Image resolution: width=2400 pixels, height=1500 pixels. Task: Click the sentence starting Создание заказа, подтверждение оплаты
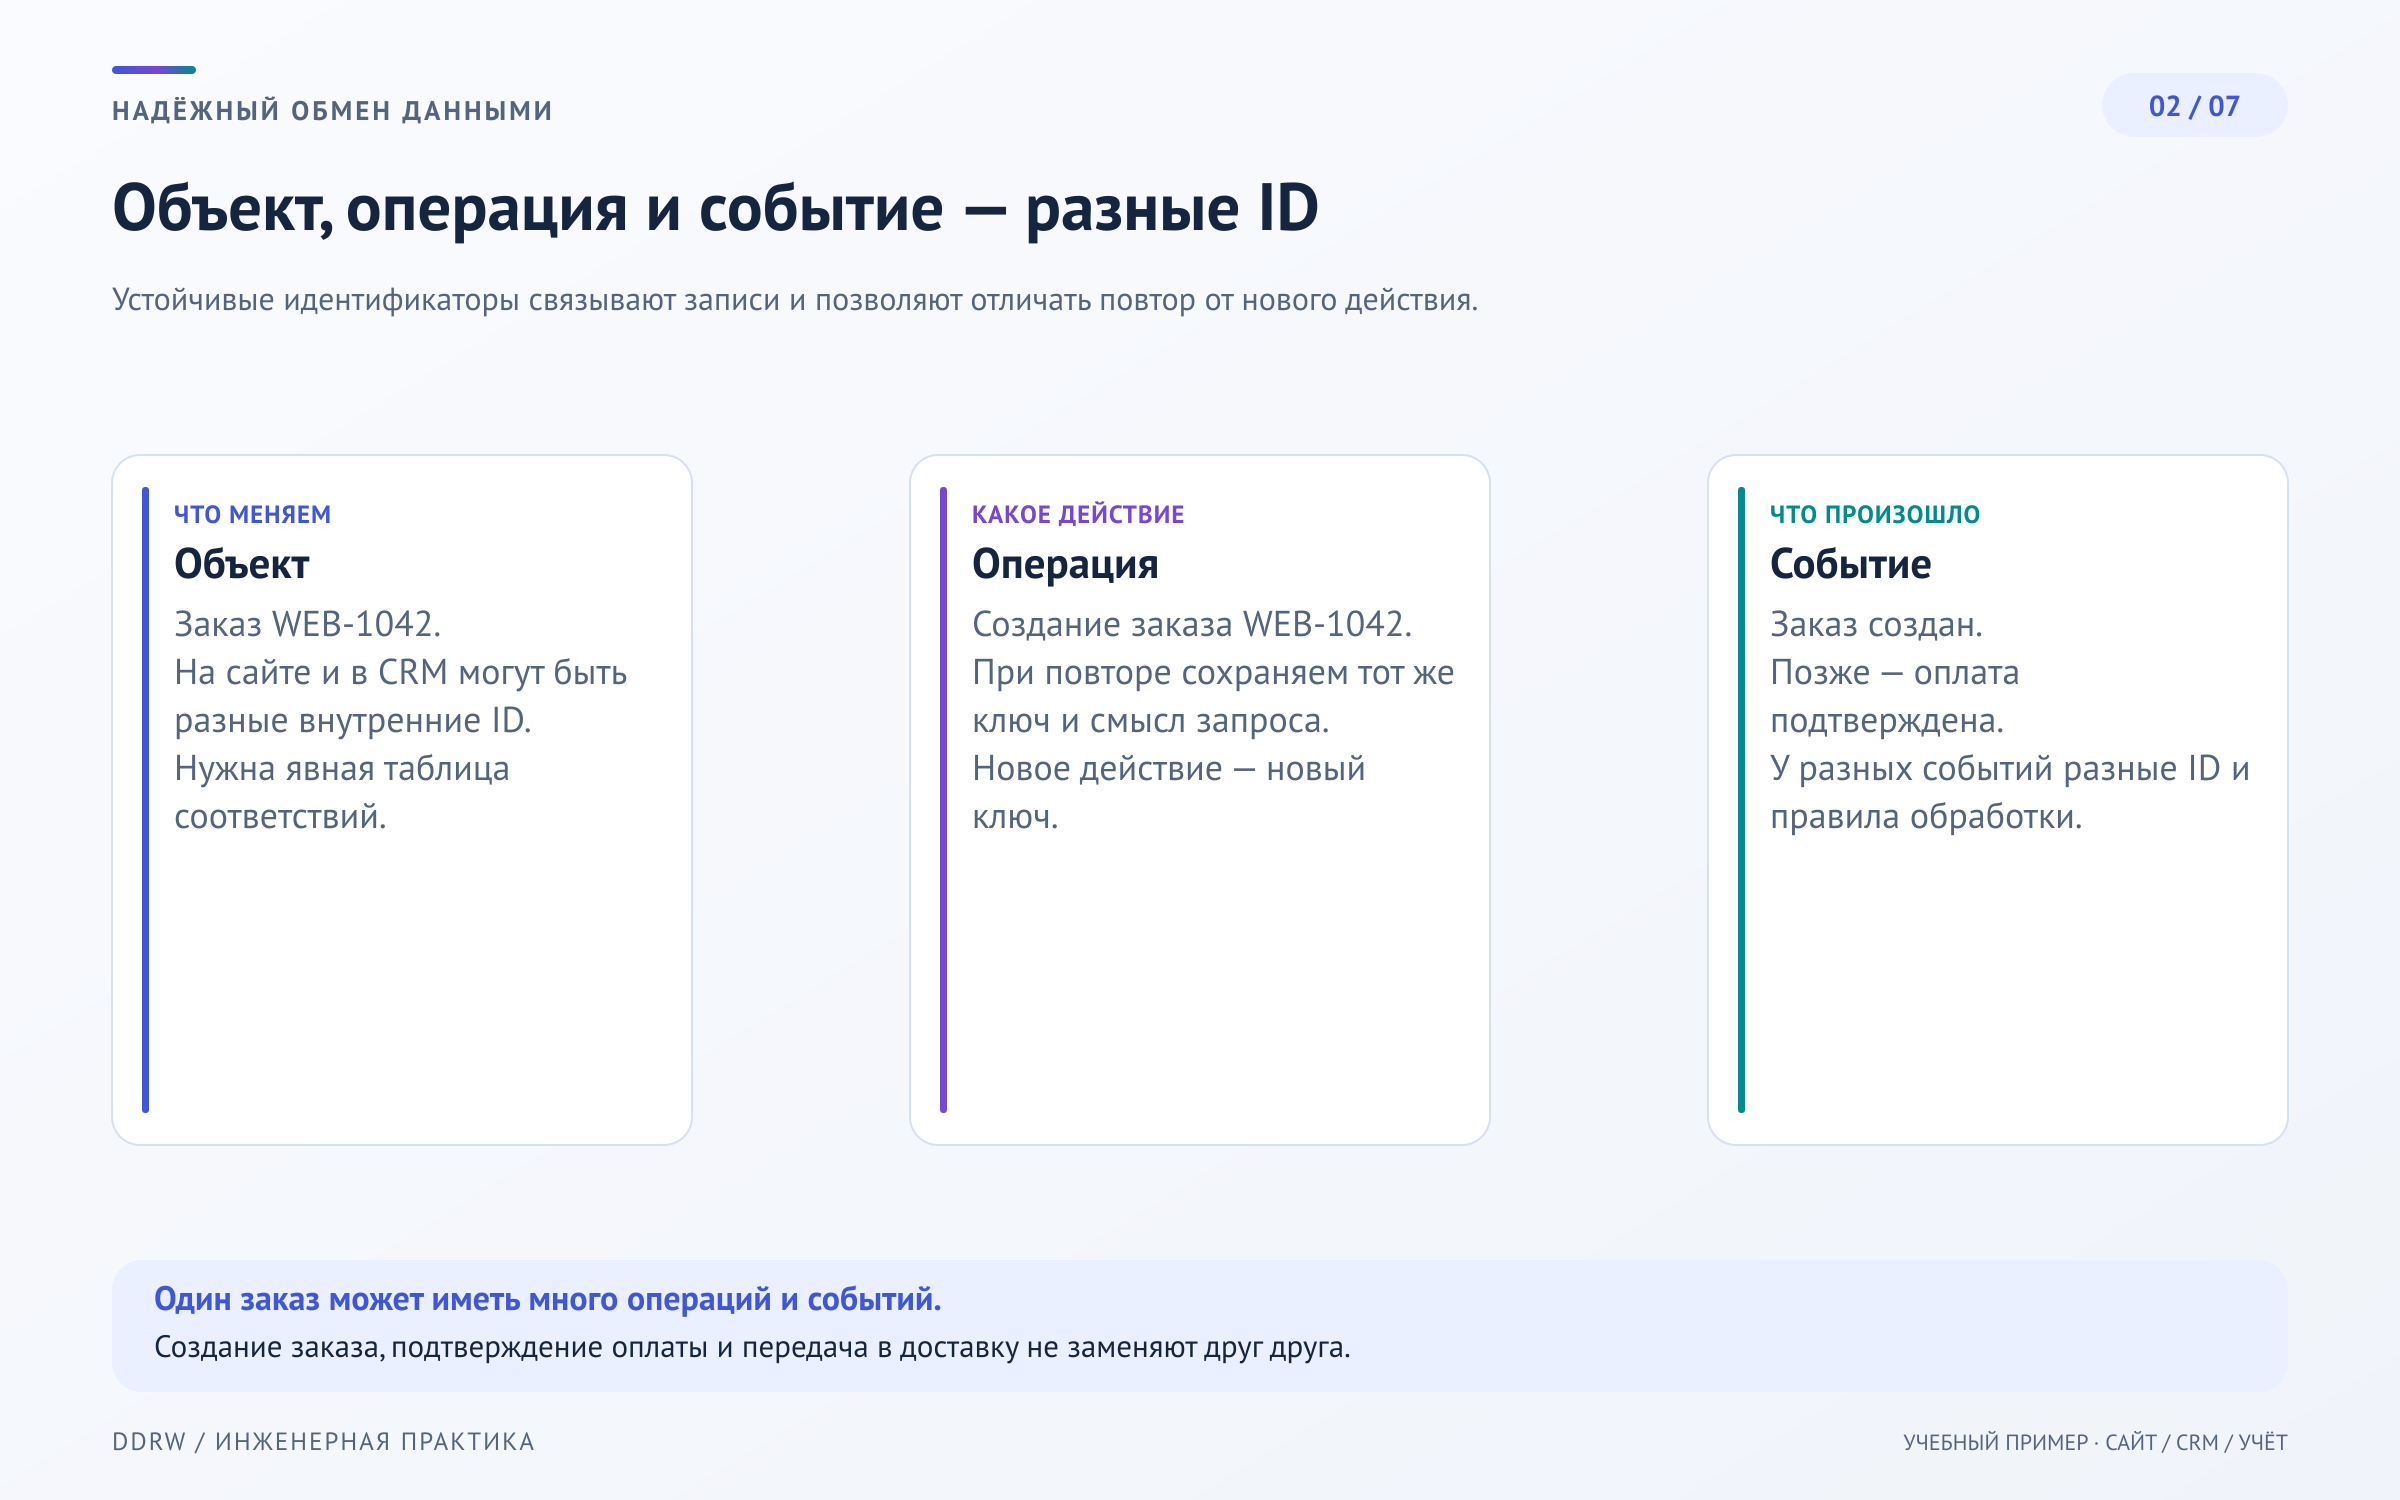752,1348
